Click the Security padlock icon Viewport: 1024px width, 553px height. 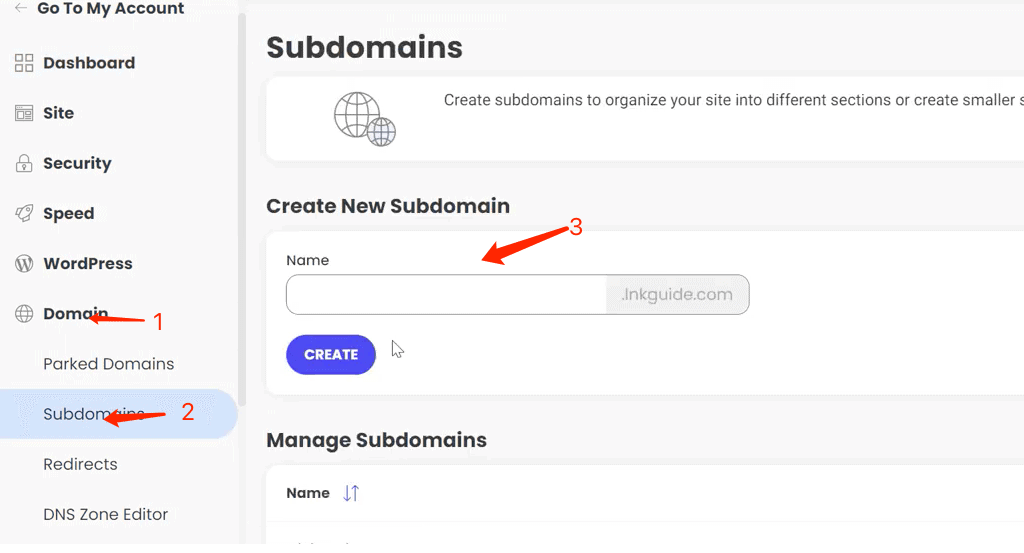(24, 163)
